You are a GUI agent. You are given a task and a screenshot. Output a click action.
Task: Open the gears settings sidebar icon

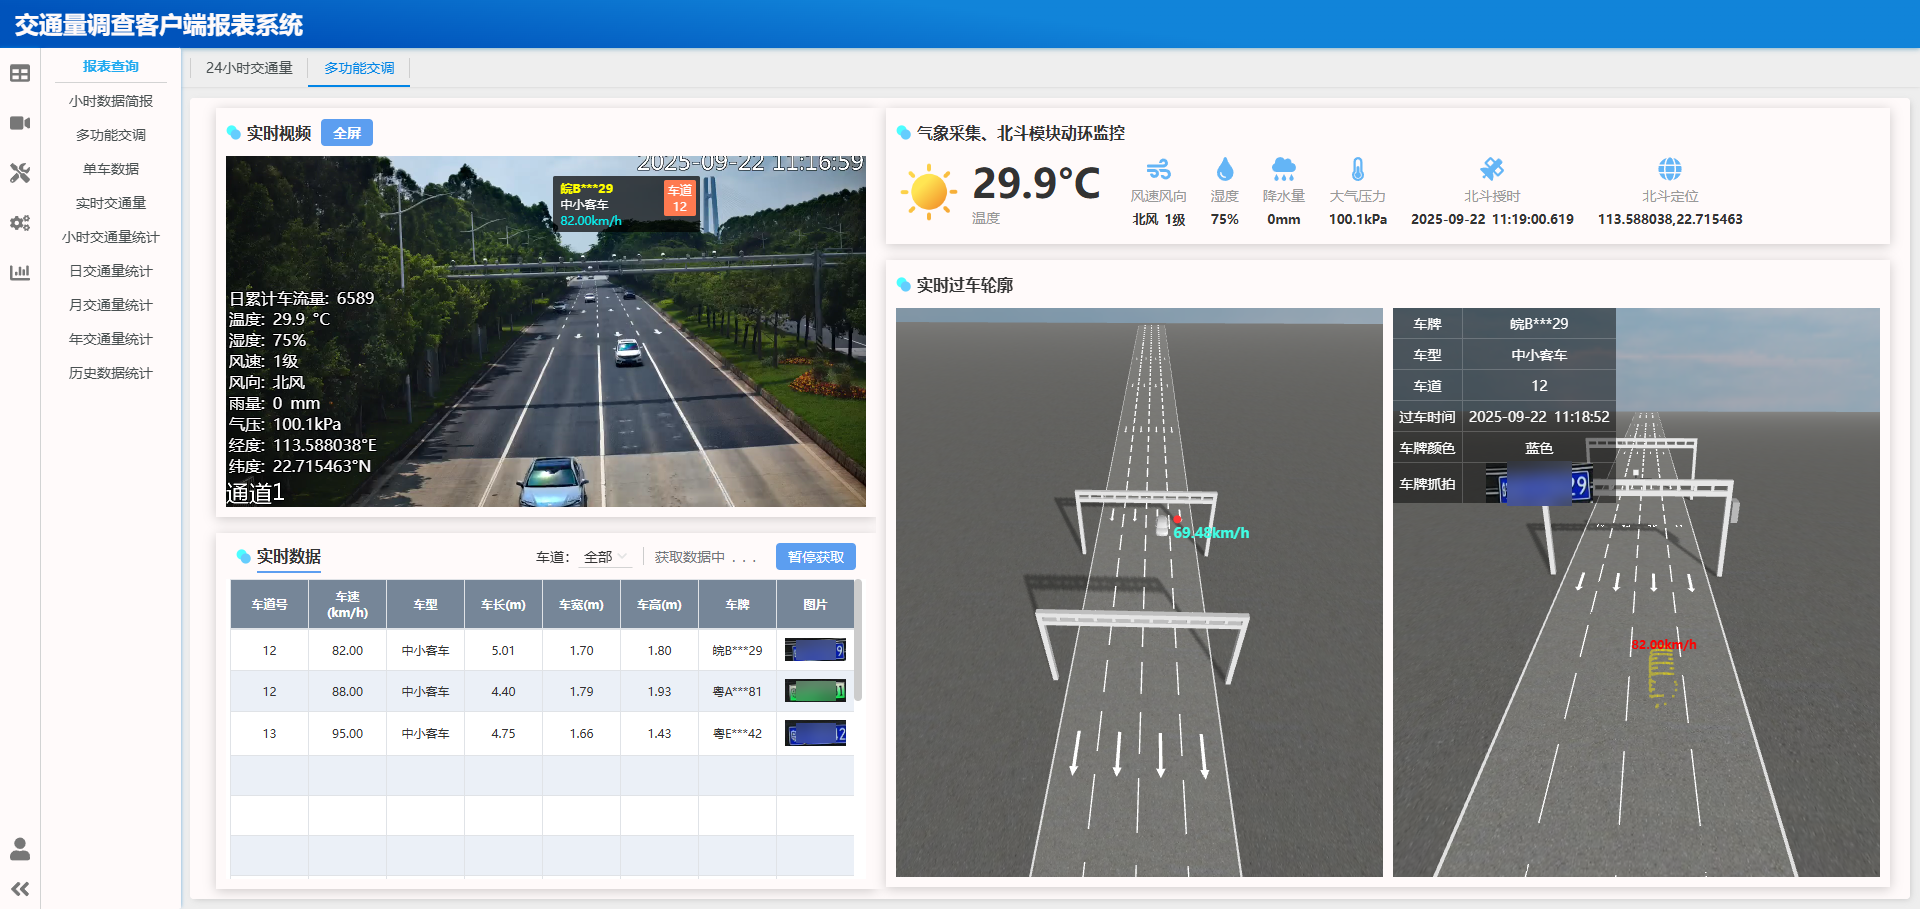click(20, 223)
